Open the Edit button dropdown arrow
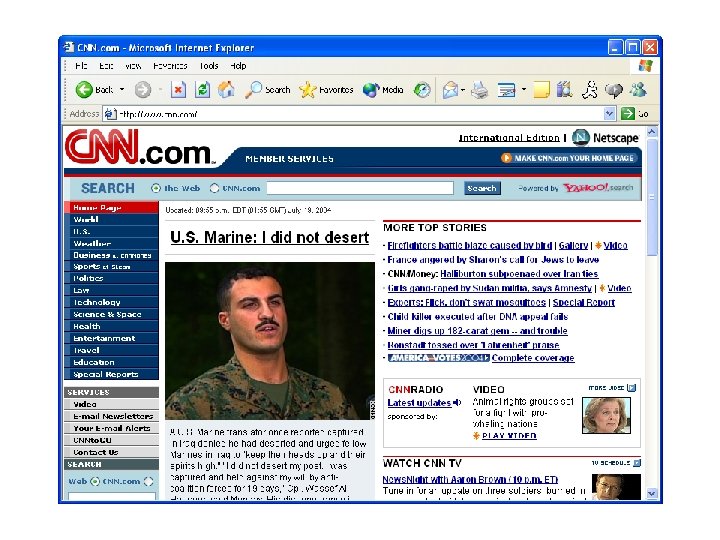The image size is (720, 540). coord(523,90)
